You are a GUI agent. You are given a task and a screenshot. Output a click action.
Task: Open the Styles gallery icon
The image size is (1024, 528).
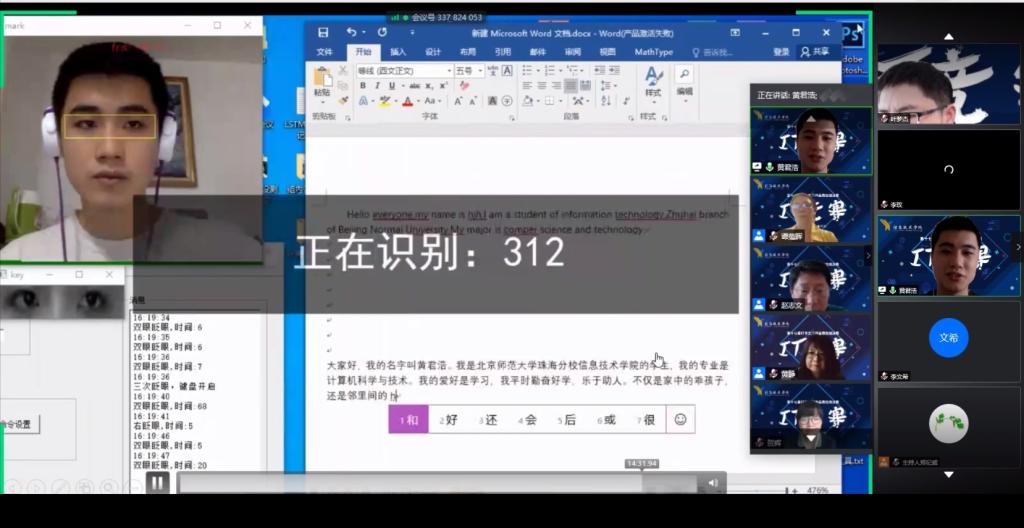[x=653, y=79]
